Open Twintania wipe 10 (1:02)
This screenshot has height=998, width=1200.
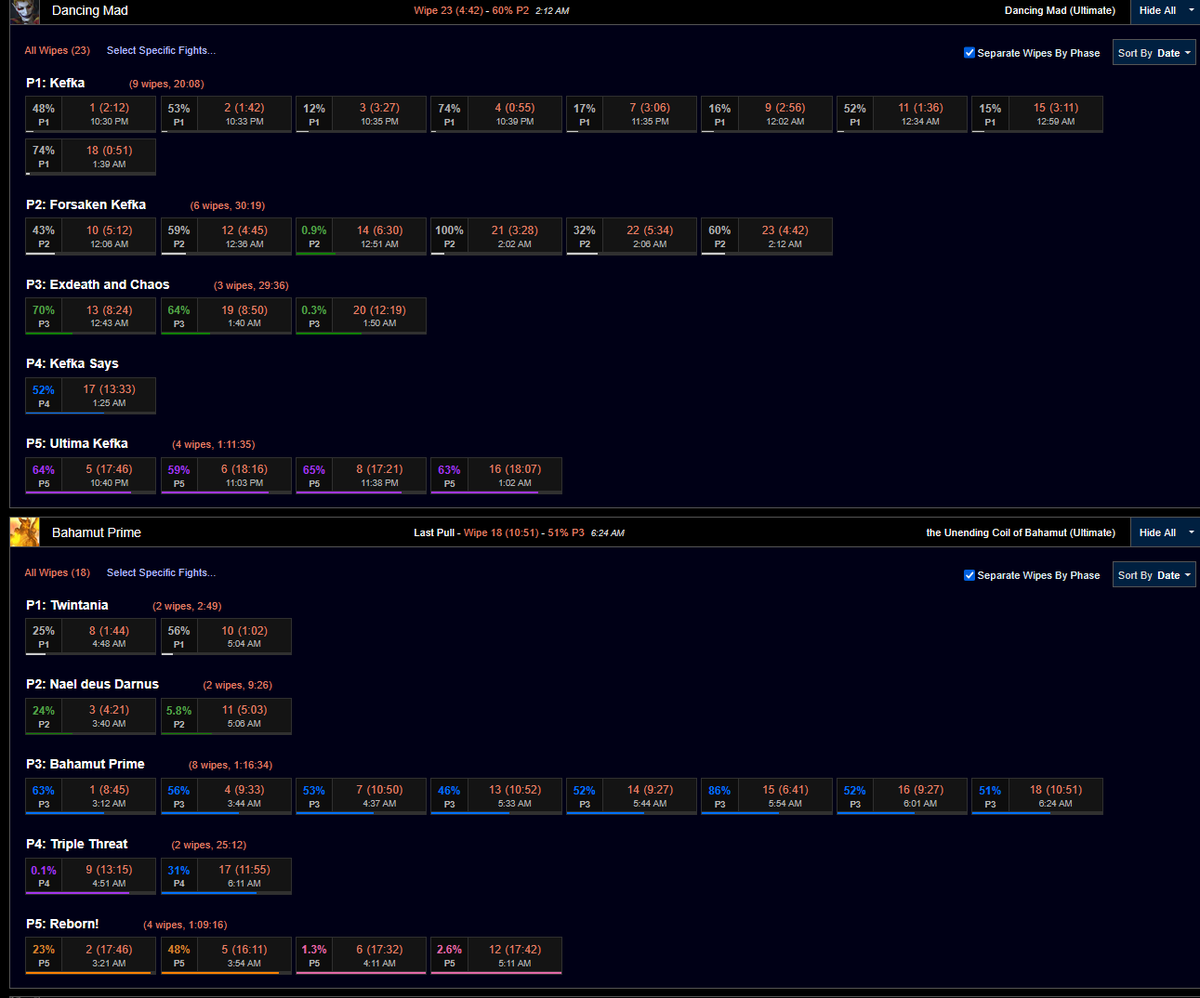tap(227, 637)
